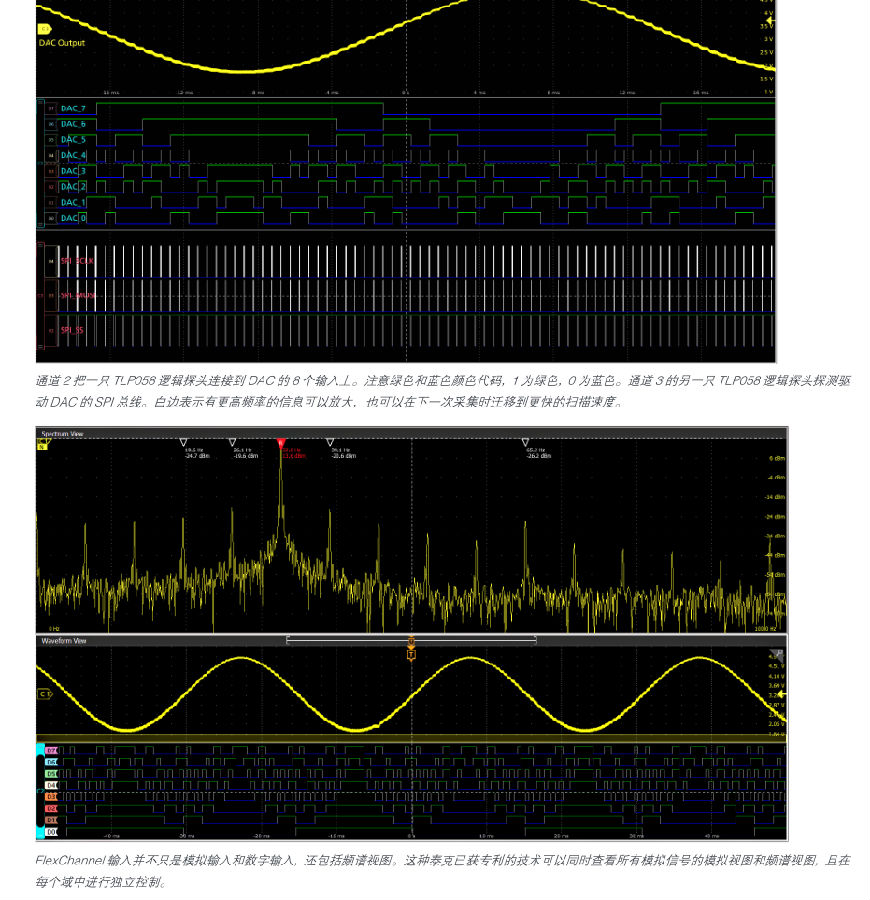Select the peak marker above -24.7 dBm

point(184,443)
